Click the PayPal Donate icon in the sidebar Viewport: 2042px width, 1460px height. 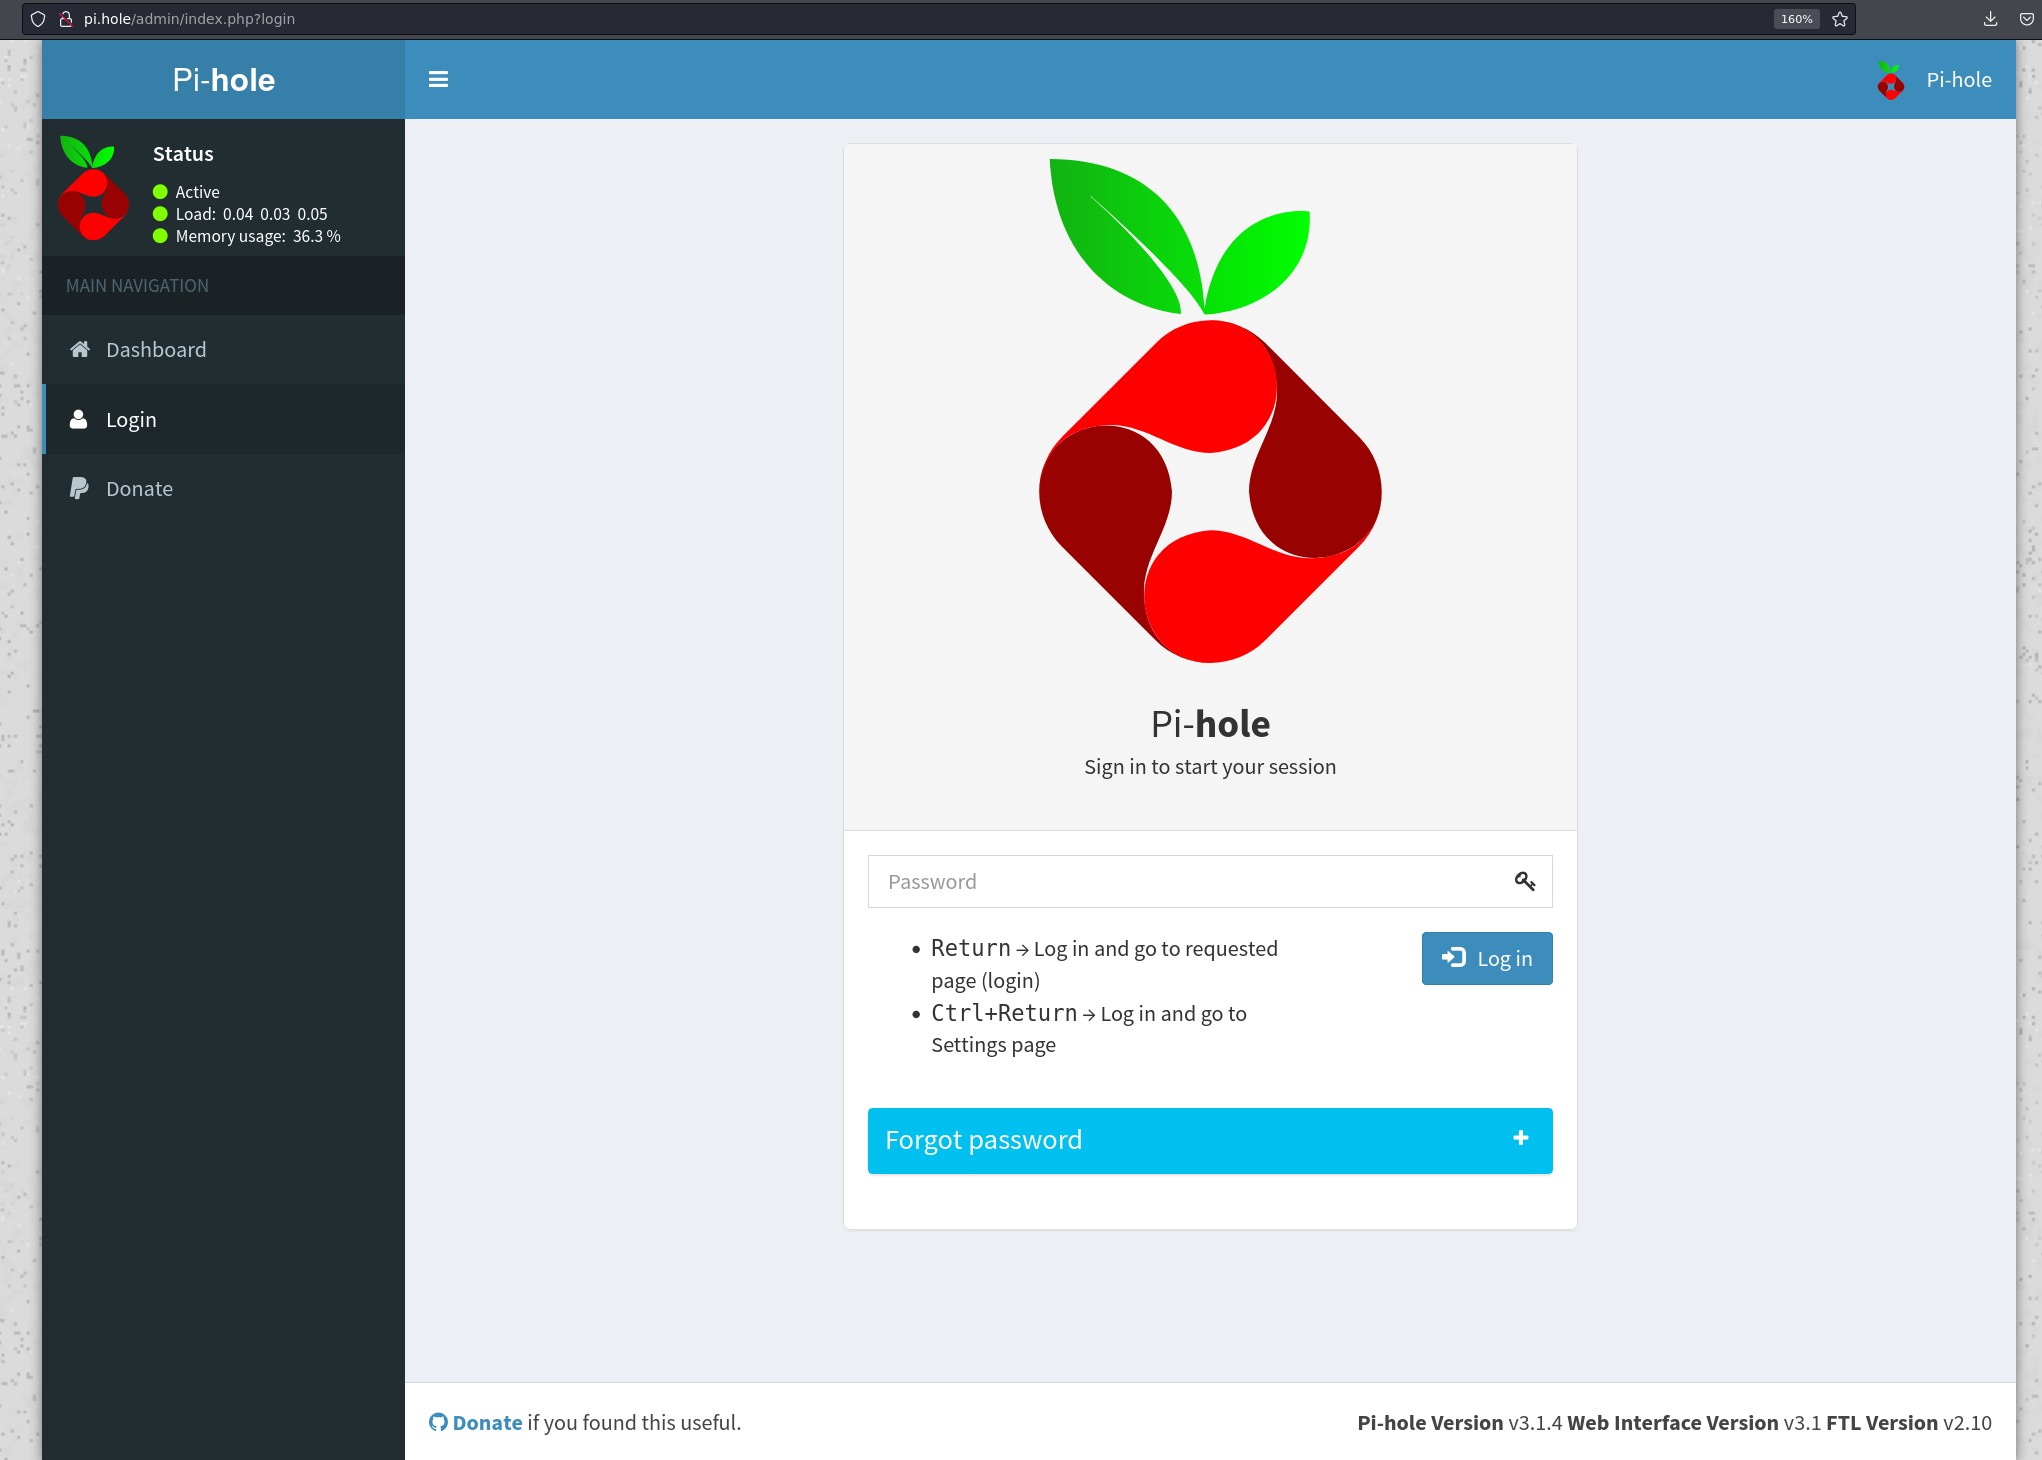pos(78,488)
